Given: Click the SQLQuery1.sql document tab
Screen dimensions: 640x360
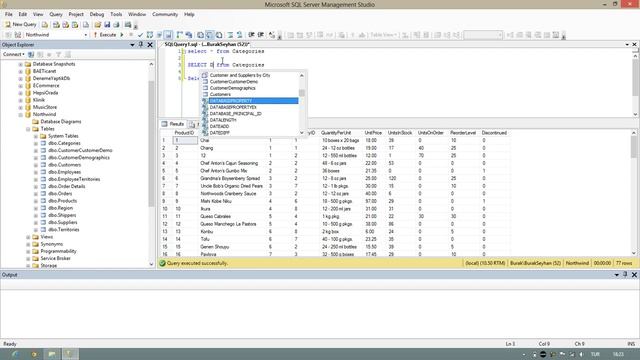Looking at the screenshot, I should coord(206,44).
